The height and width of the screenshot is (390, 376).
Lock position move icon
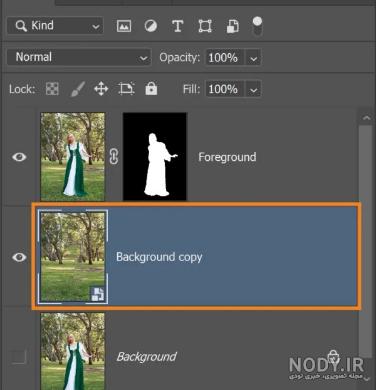coord(101,89)
